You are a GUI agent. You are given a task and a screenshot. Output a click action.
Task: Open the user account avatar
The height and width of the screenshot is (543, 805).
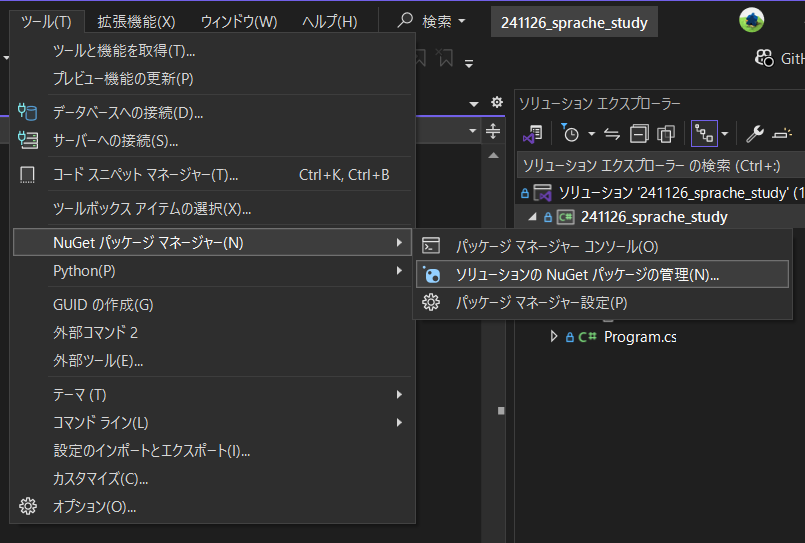coord(751,20)
